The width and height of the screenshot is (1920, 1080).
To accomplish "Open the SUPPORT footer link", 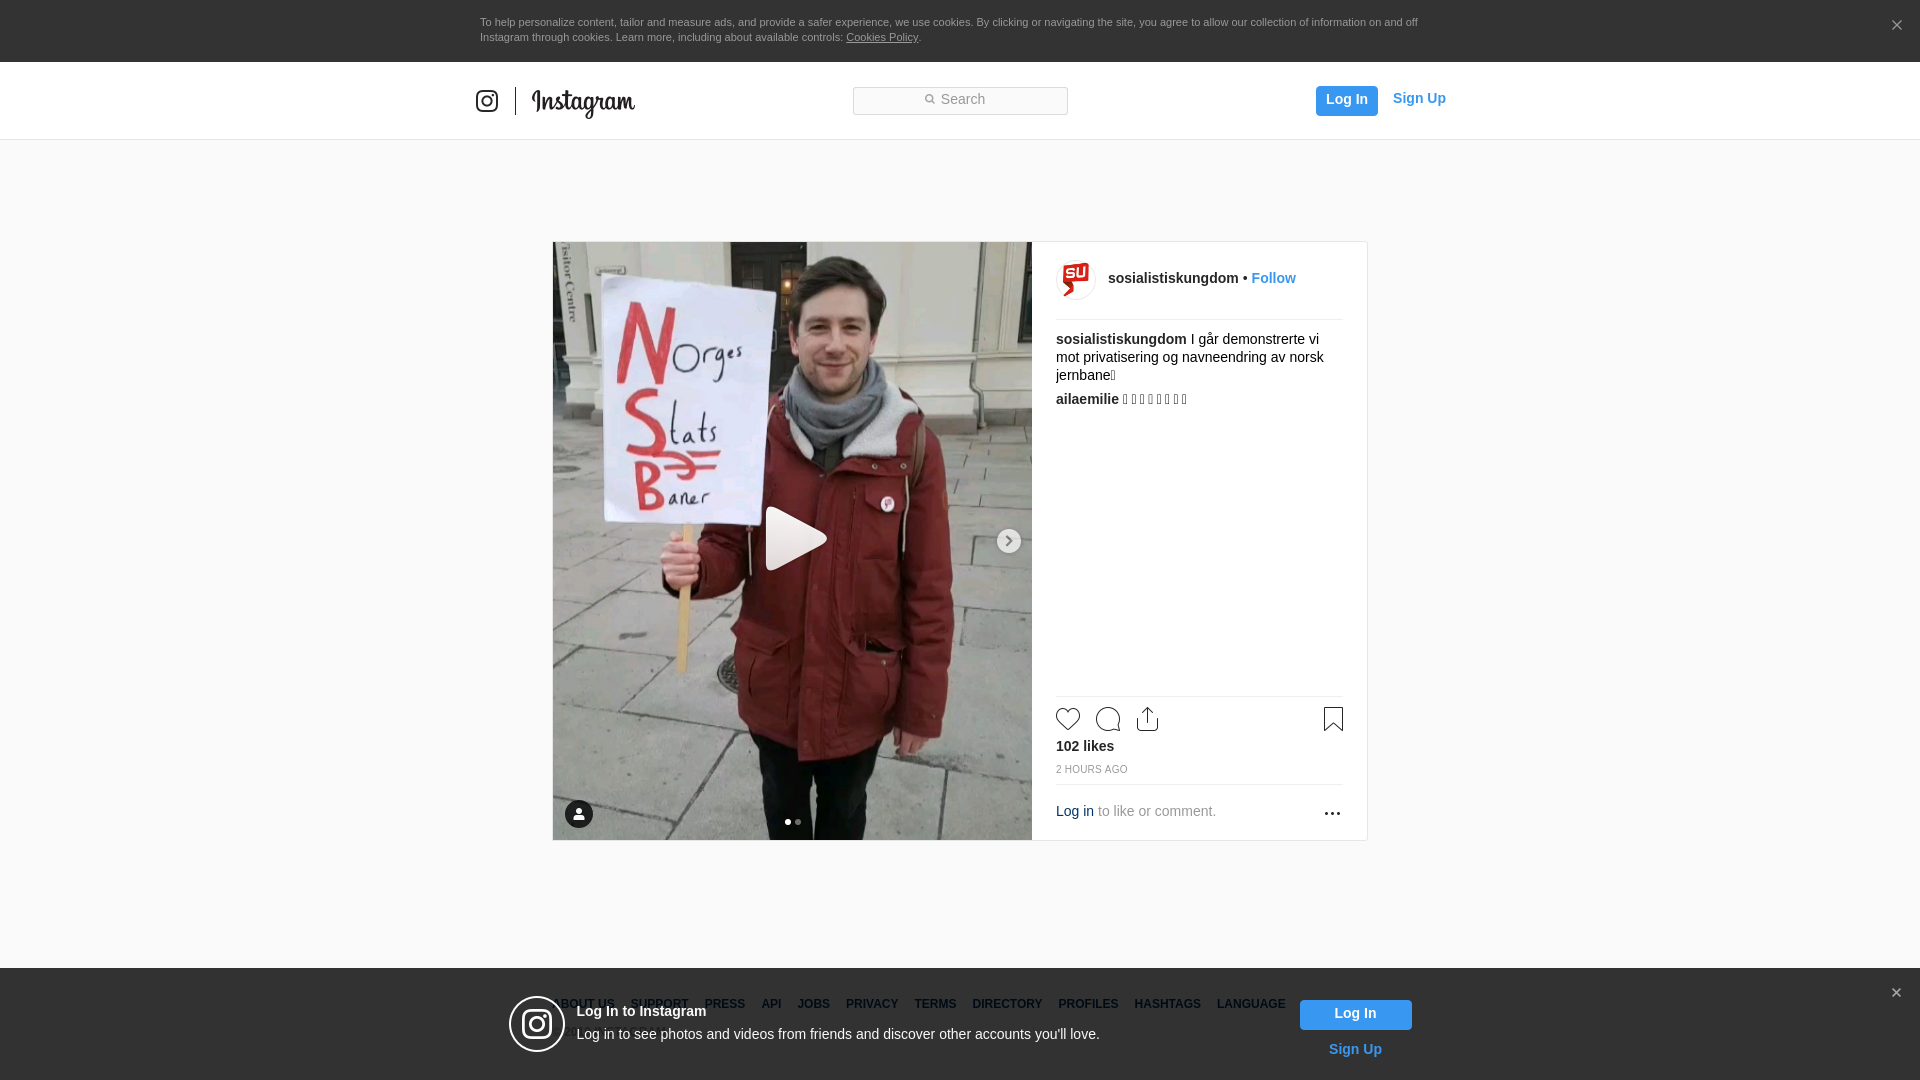I will (659, 1004).
